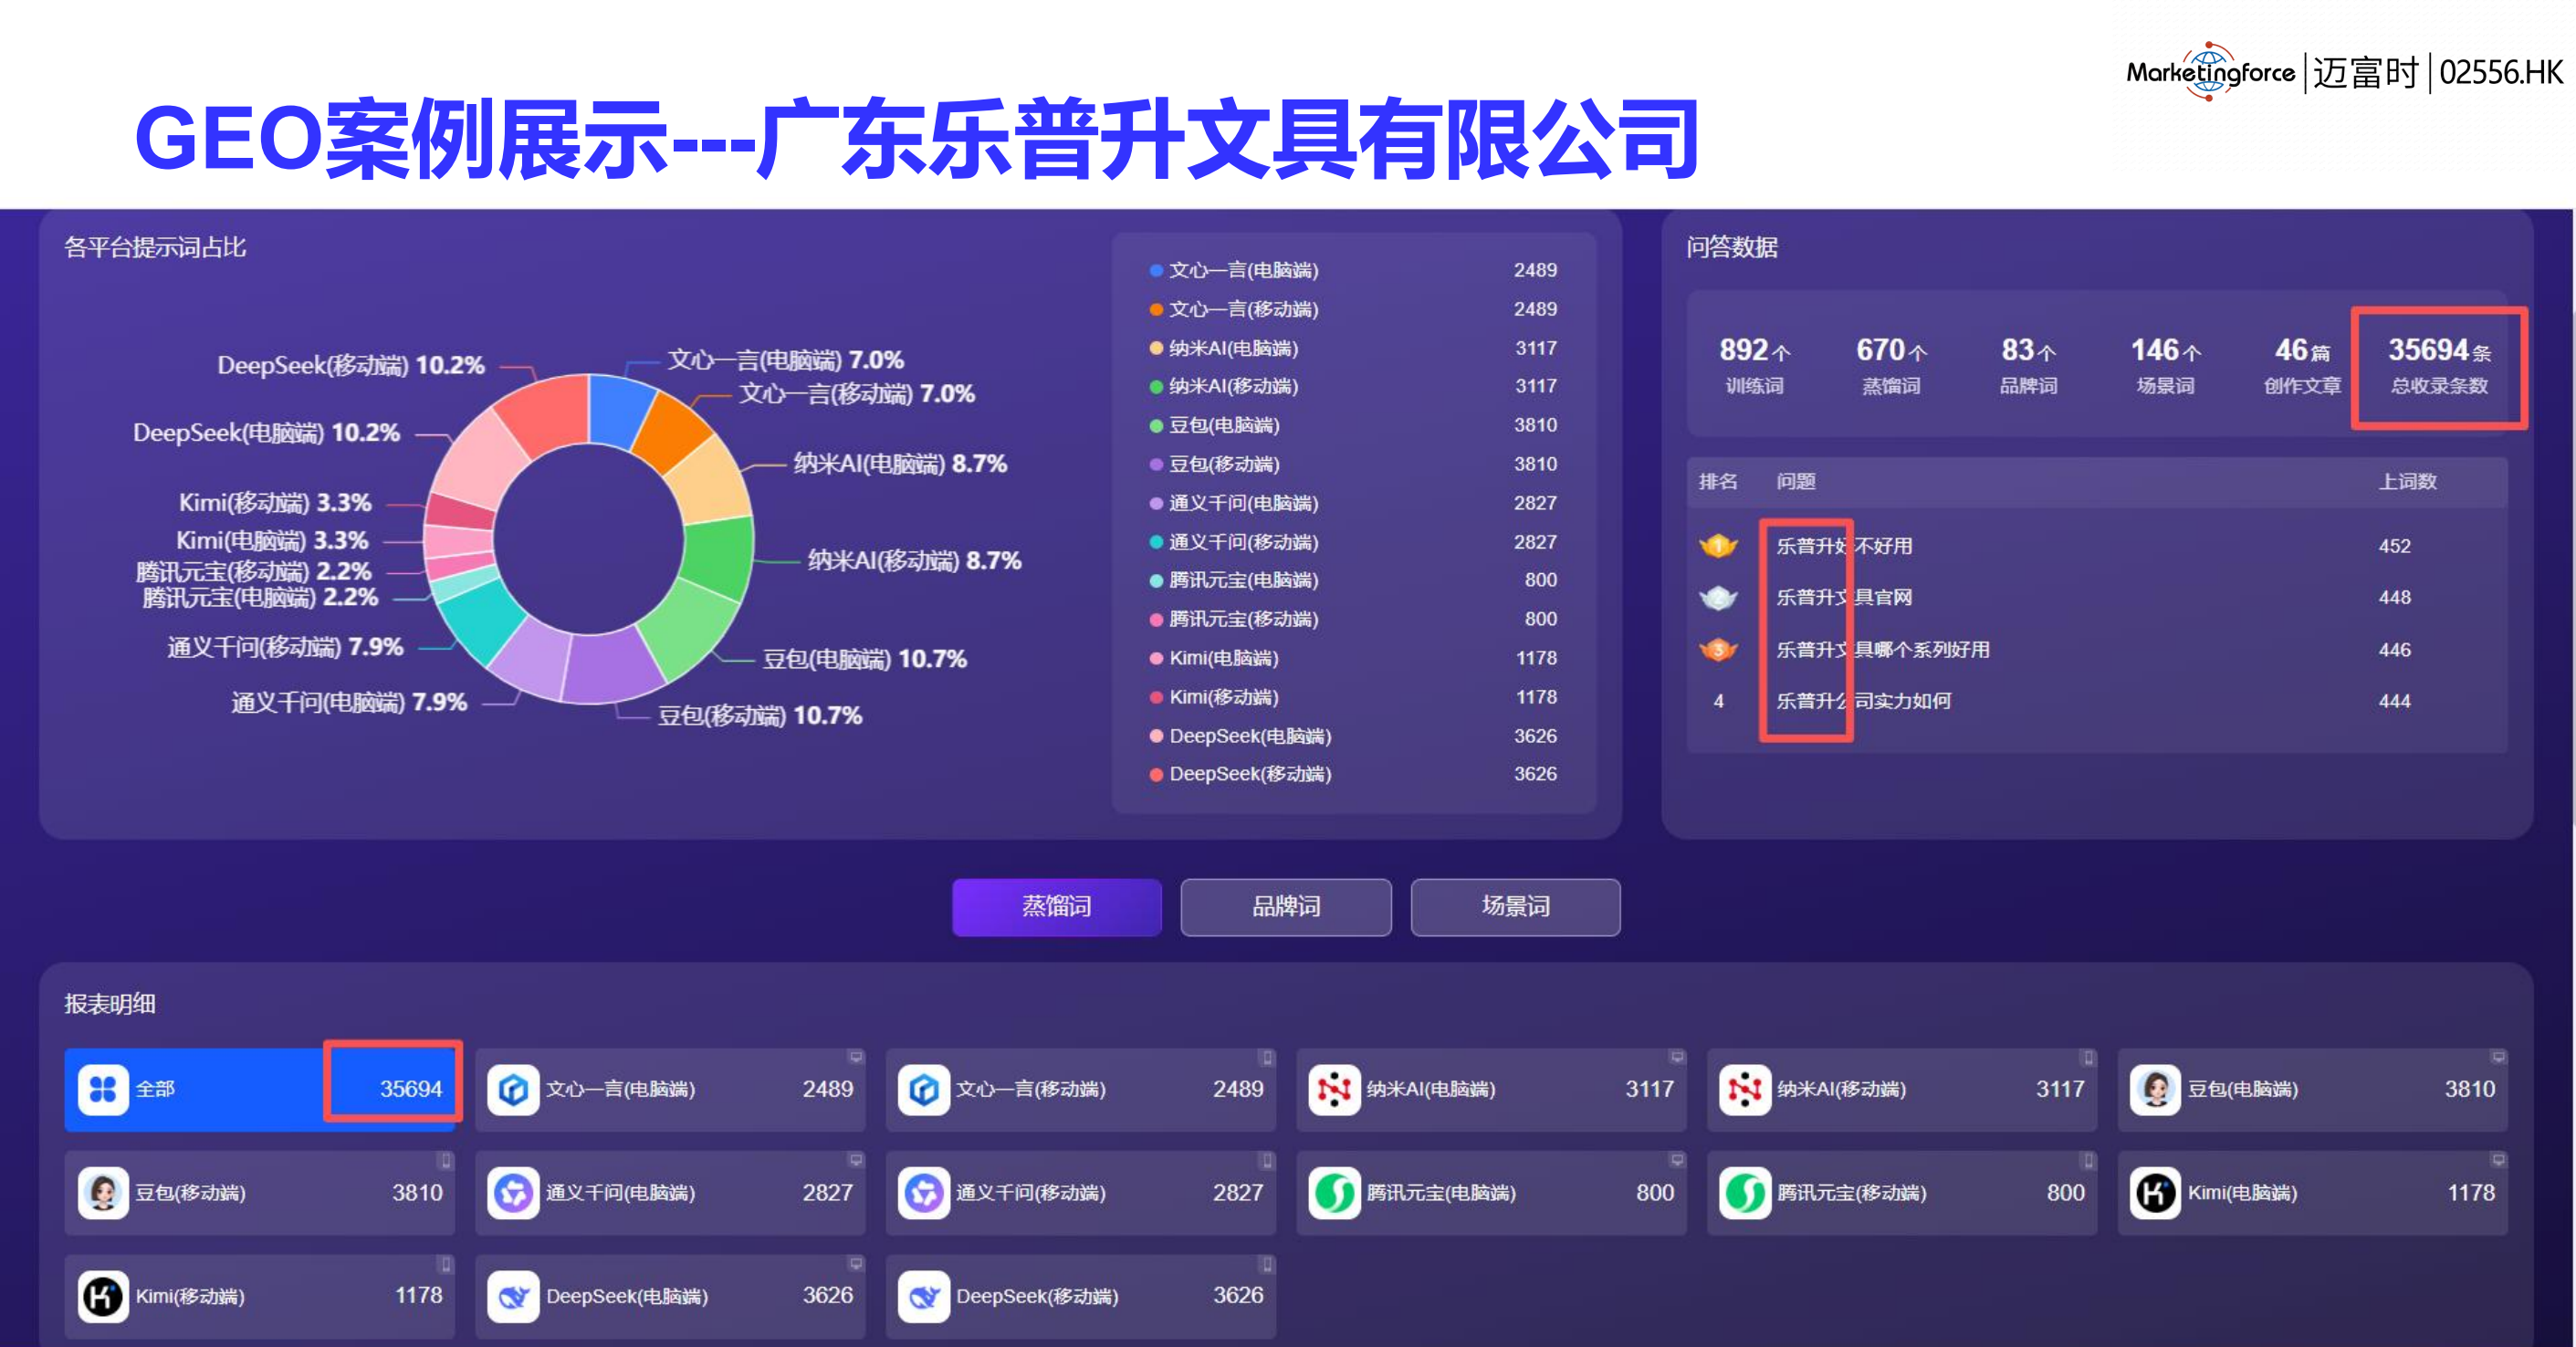
Task: Click the 文心一言(移动端) card icon
Action: click(923, 1089)
